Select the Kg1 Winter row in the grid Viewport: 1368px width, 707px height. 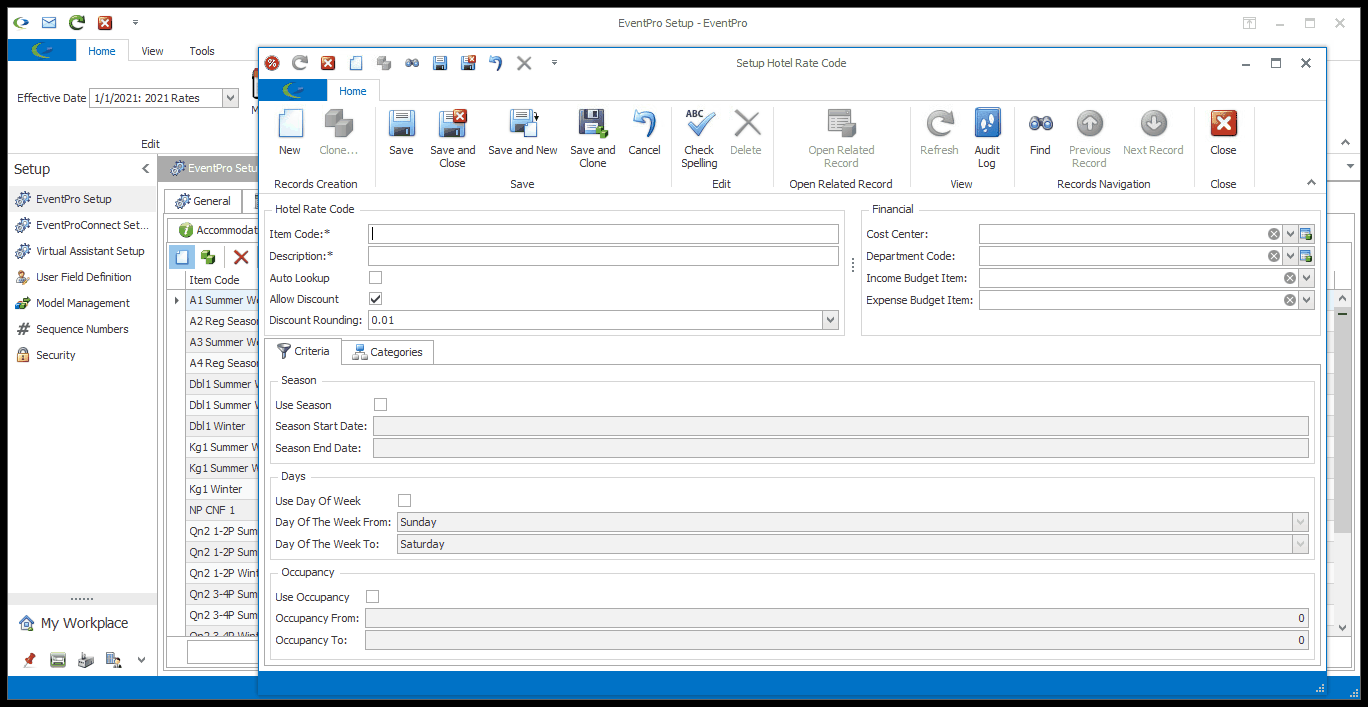pyautogui.click(x=222, y=489)
